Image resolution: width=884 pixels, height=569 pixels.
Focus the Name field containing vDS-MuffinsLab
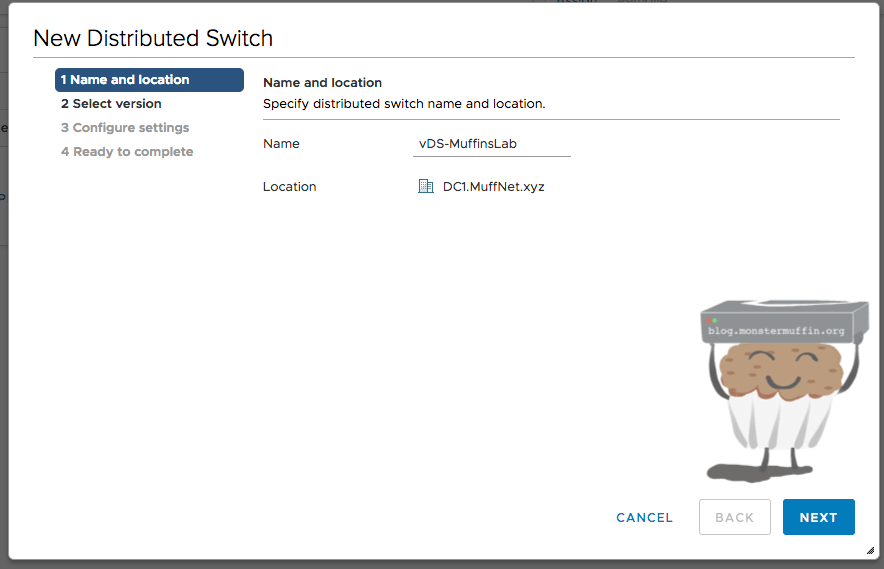(x=491, y=144)
